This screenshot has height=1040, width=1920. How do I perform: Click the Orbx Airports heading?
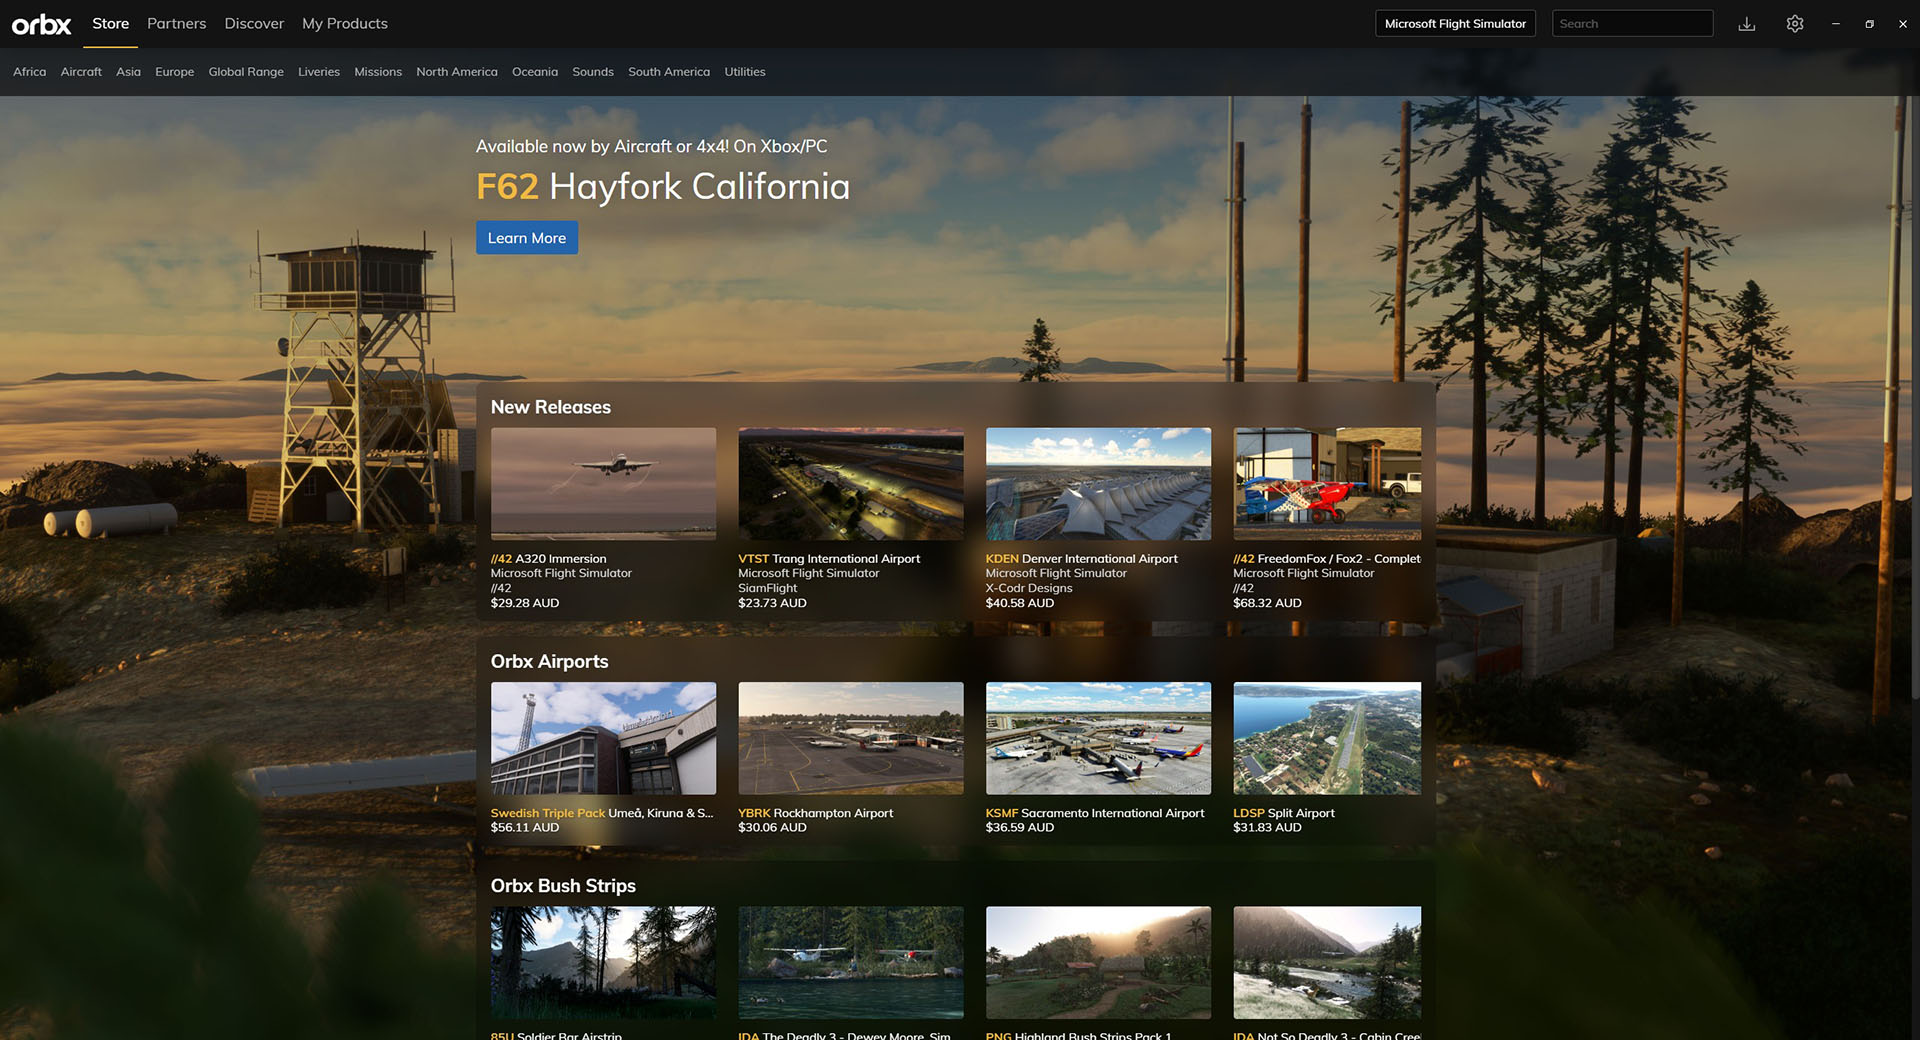pyautogui.click(x=549, y=661)
